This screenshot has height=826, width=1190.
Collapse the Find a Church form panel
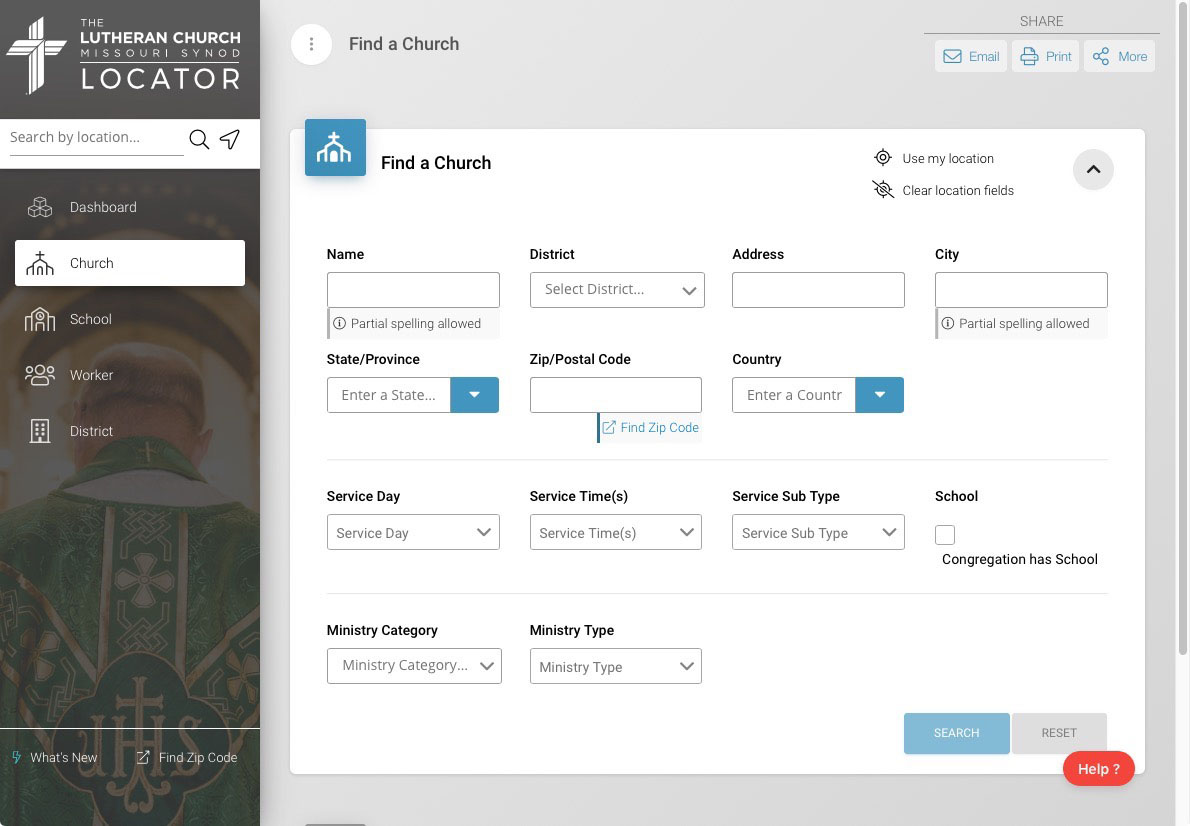tap(1093, 169)
